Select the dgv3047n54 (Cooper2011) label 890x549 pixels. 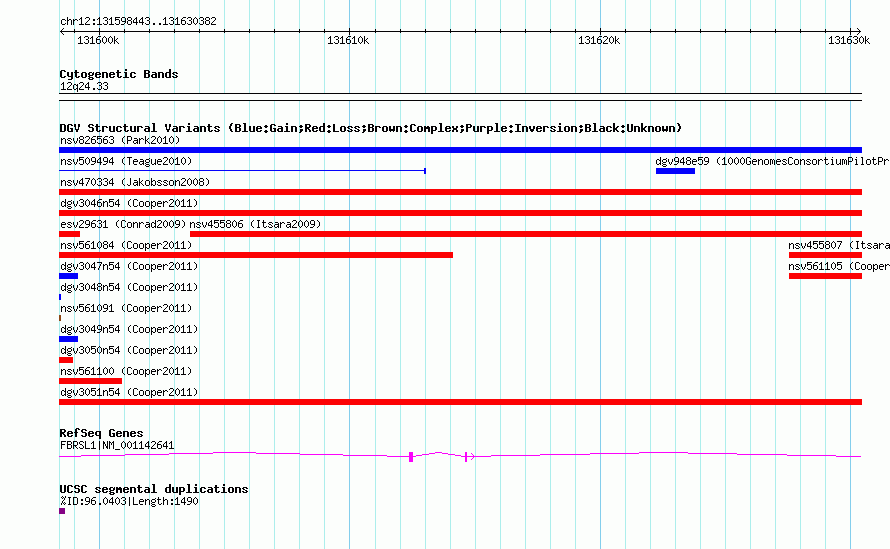tap(129, 266)
